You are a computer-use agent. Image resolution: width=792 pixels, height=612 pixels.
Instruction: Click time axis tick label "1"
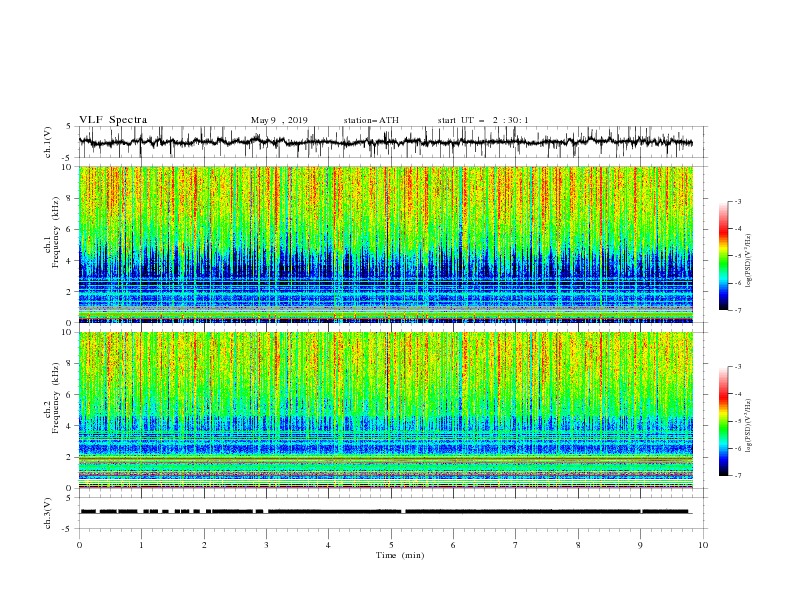coord(141,545)
